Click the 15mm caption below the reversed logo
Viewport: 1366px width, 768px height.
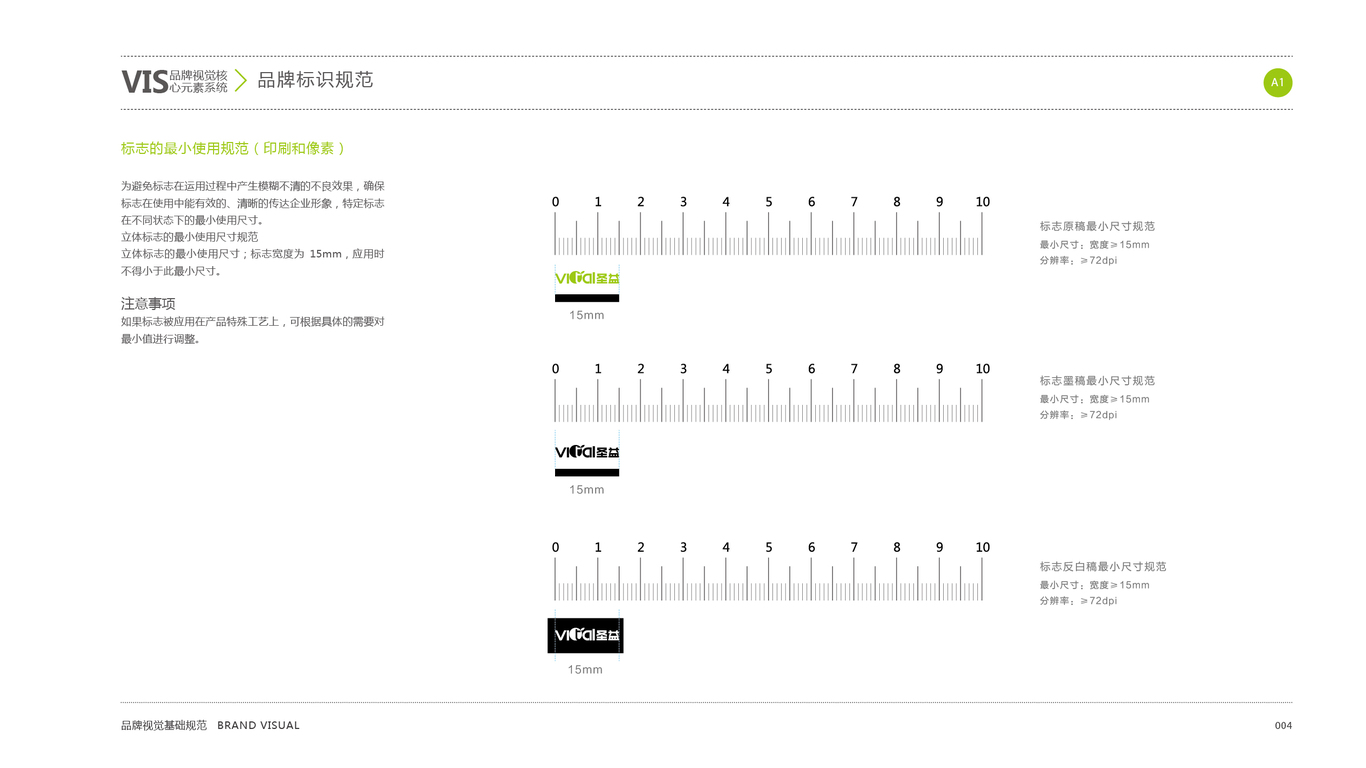point(585,670)
